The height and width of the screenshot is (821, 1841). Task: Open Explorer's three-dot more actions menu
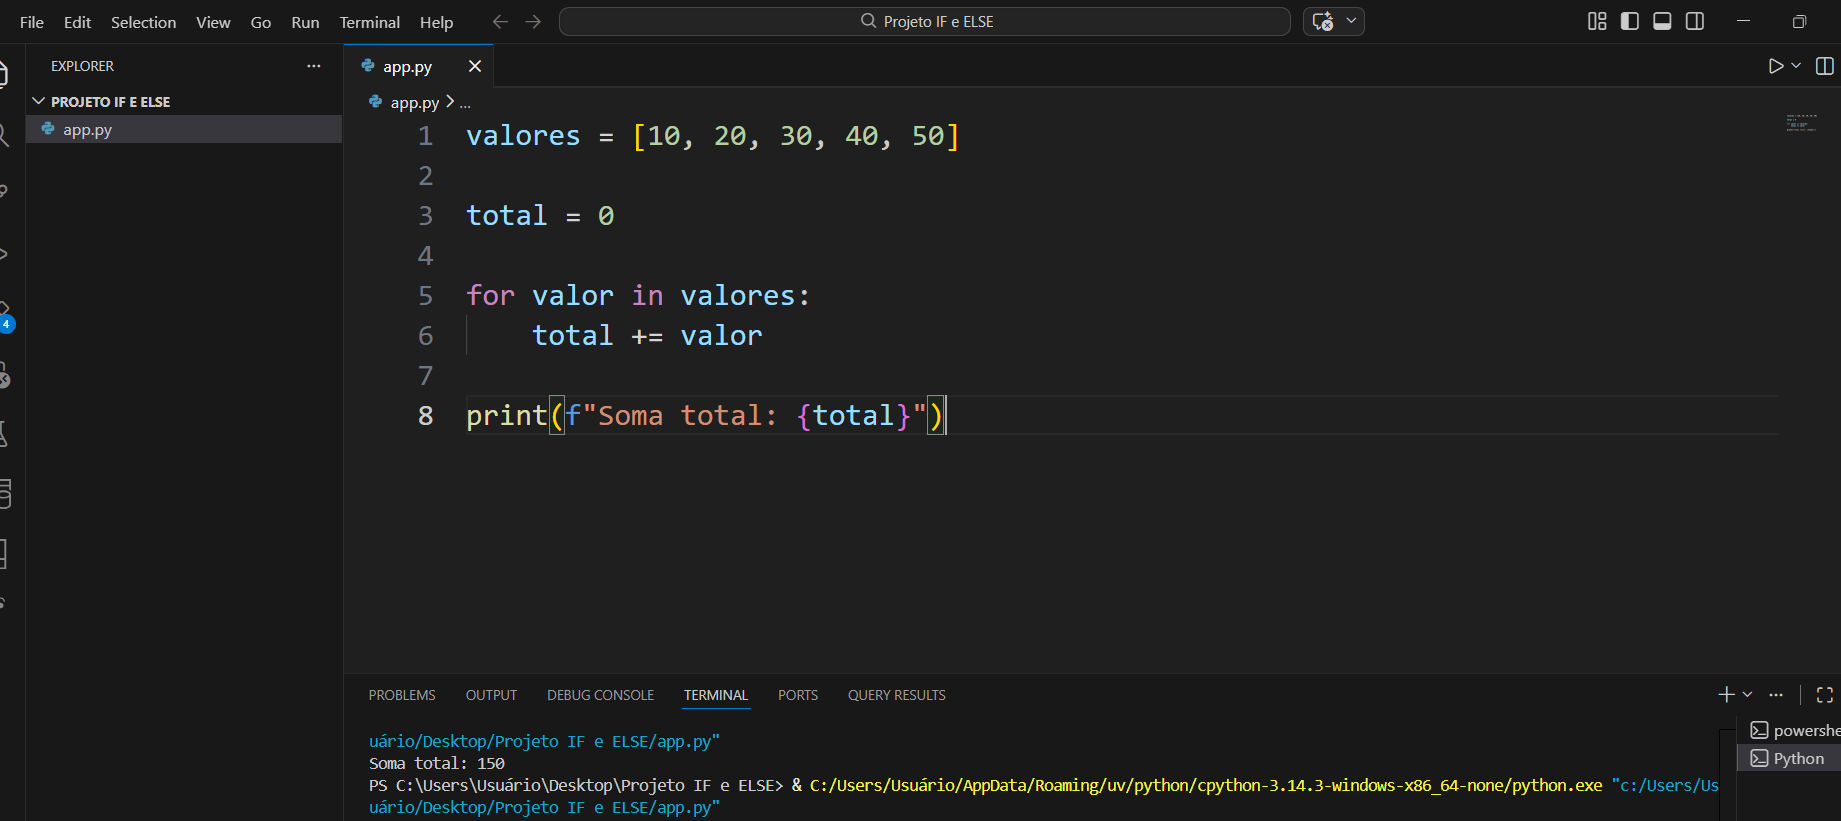[x=314, y=66]
